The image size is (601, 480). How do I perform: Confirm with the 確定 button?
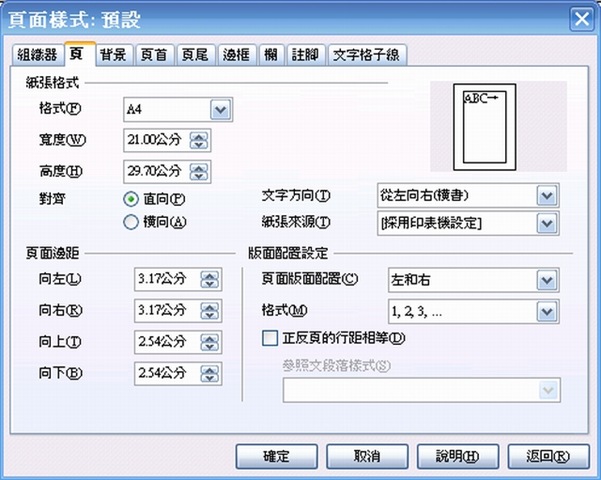click(x=276, y=456)
